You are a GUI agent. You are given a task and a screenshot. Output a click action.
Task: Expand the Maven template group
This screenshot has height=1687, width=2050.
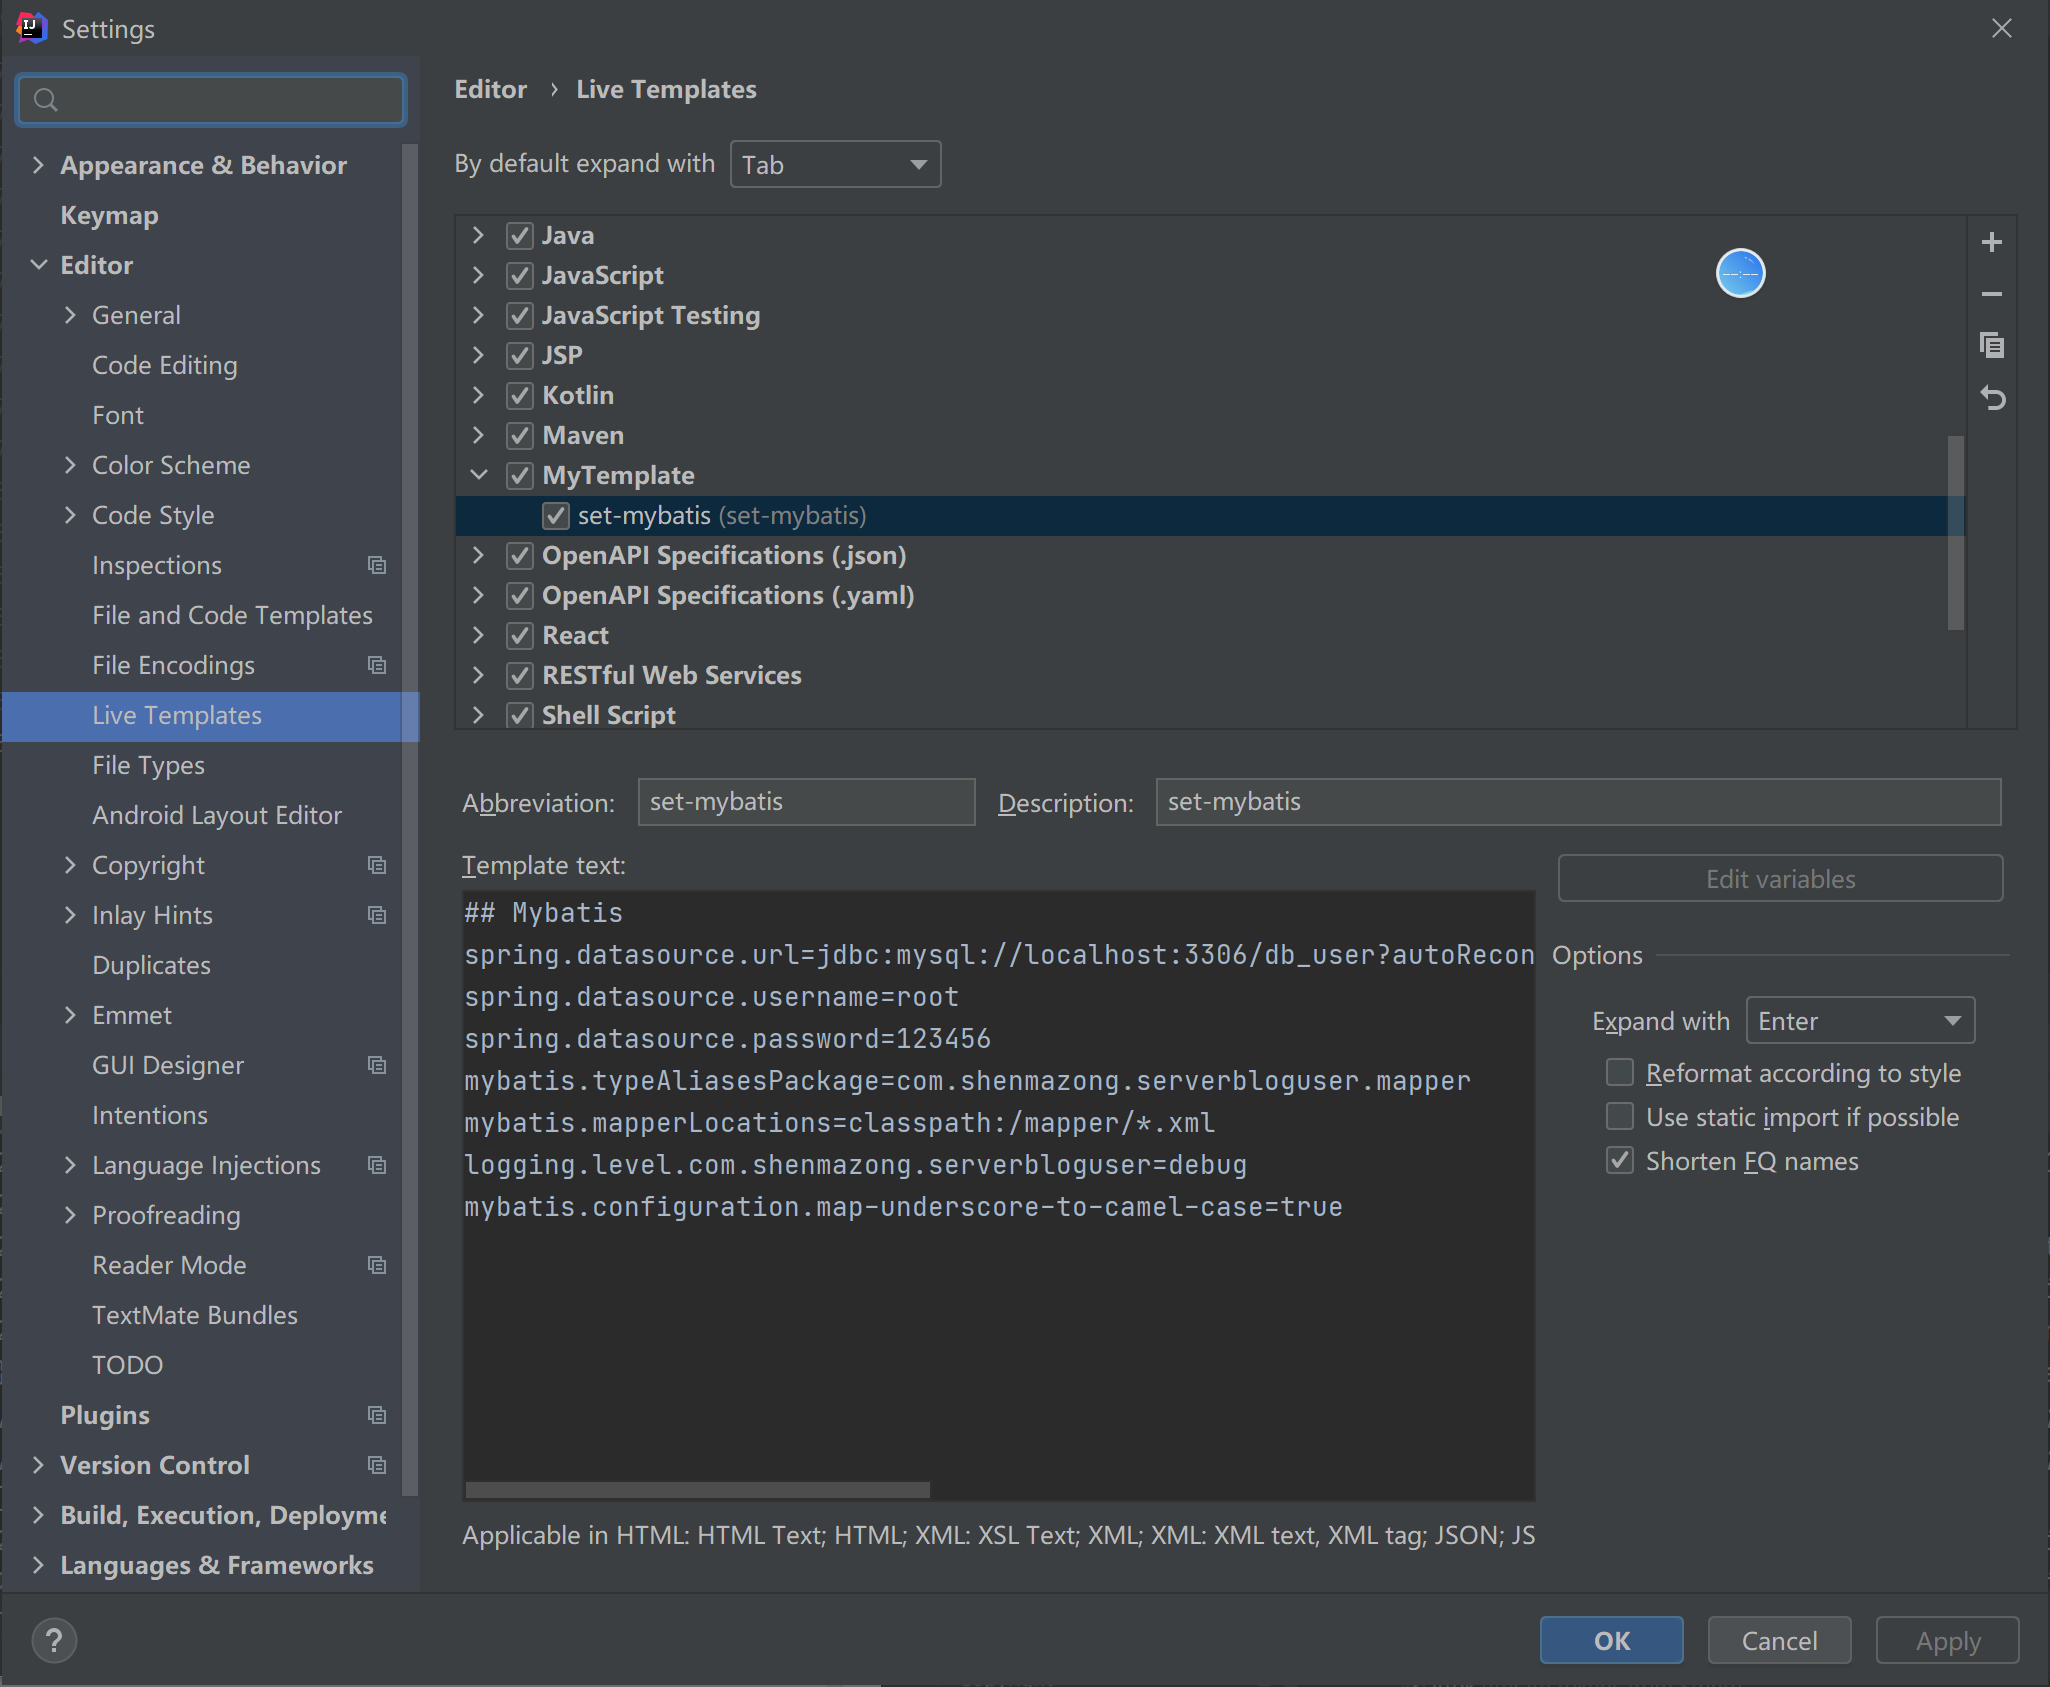click(478, 435)
